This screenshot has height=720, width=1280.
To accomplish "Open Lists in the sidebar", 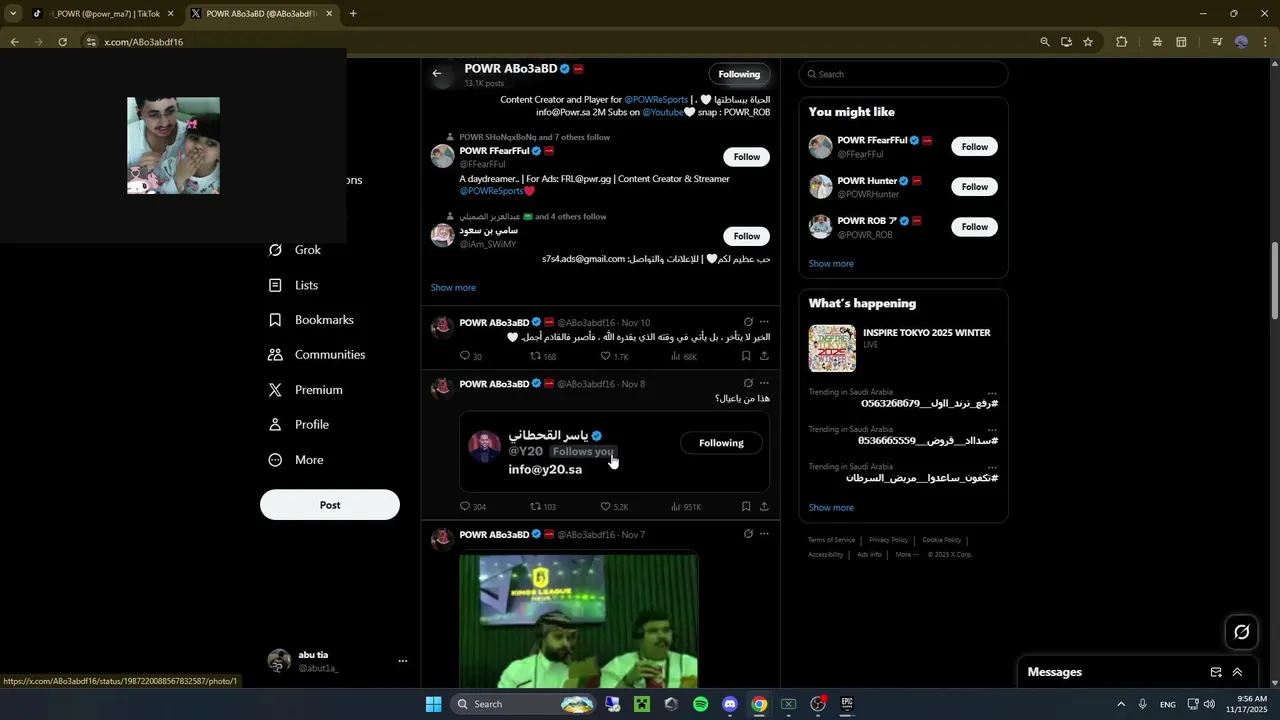I will point(293,285).
